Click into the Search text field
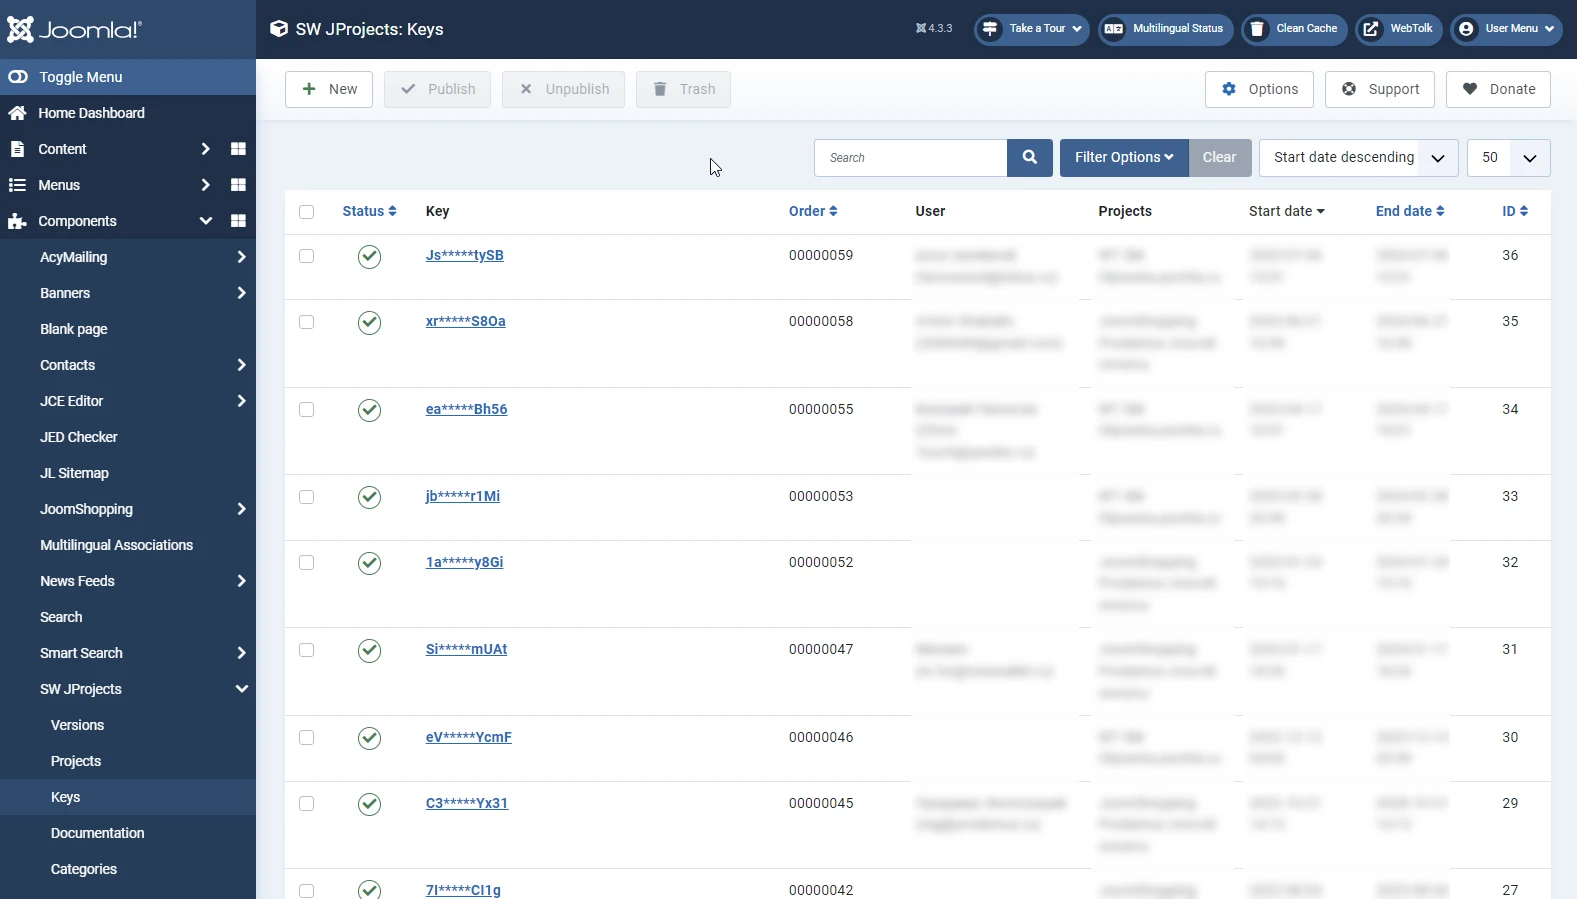This screenshot has width=1577, height=899. pos(910,158)
